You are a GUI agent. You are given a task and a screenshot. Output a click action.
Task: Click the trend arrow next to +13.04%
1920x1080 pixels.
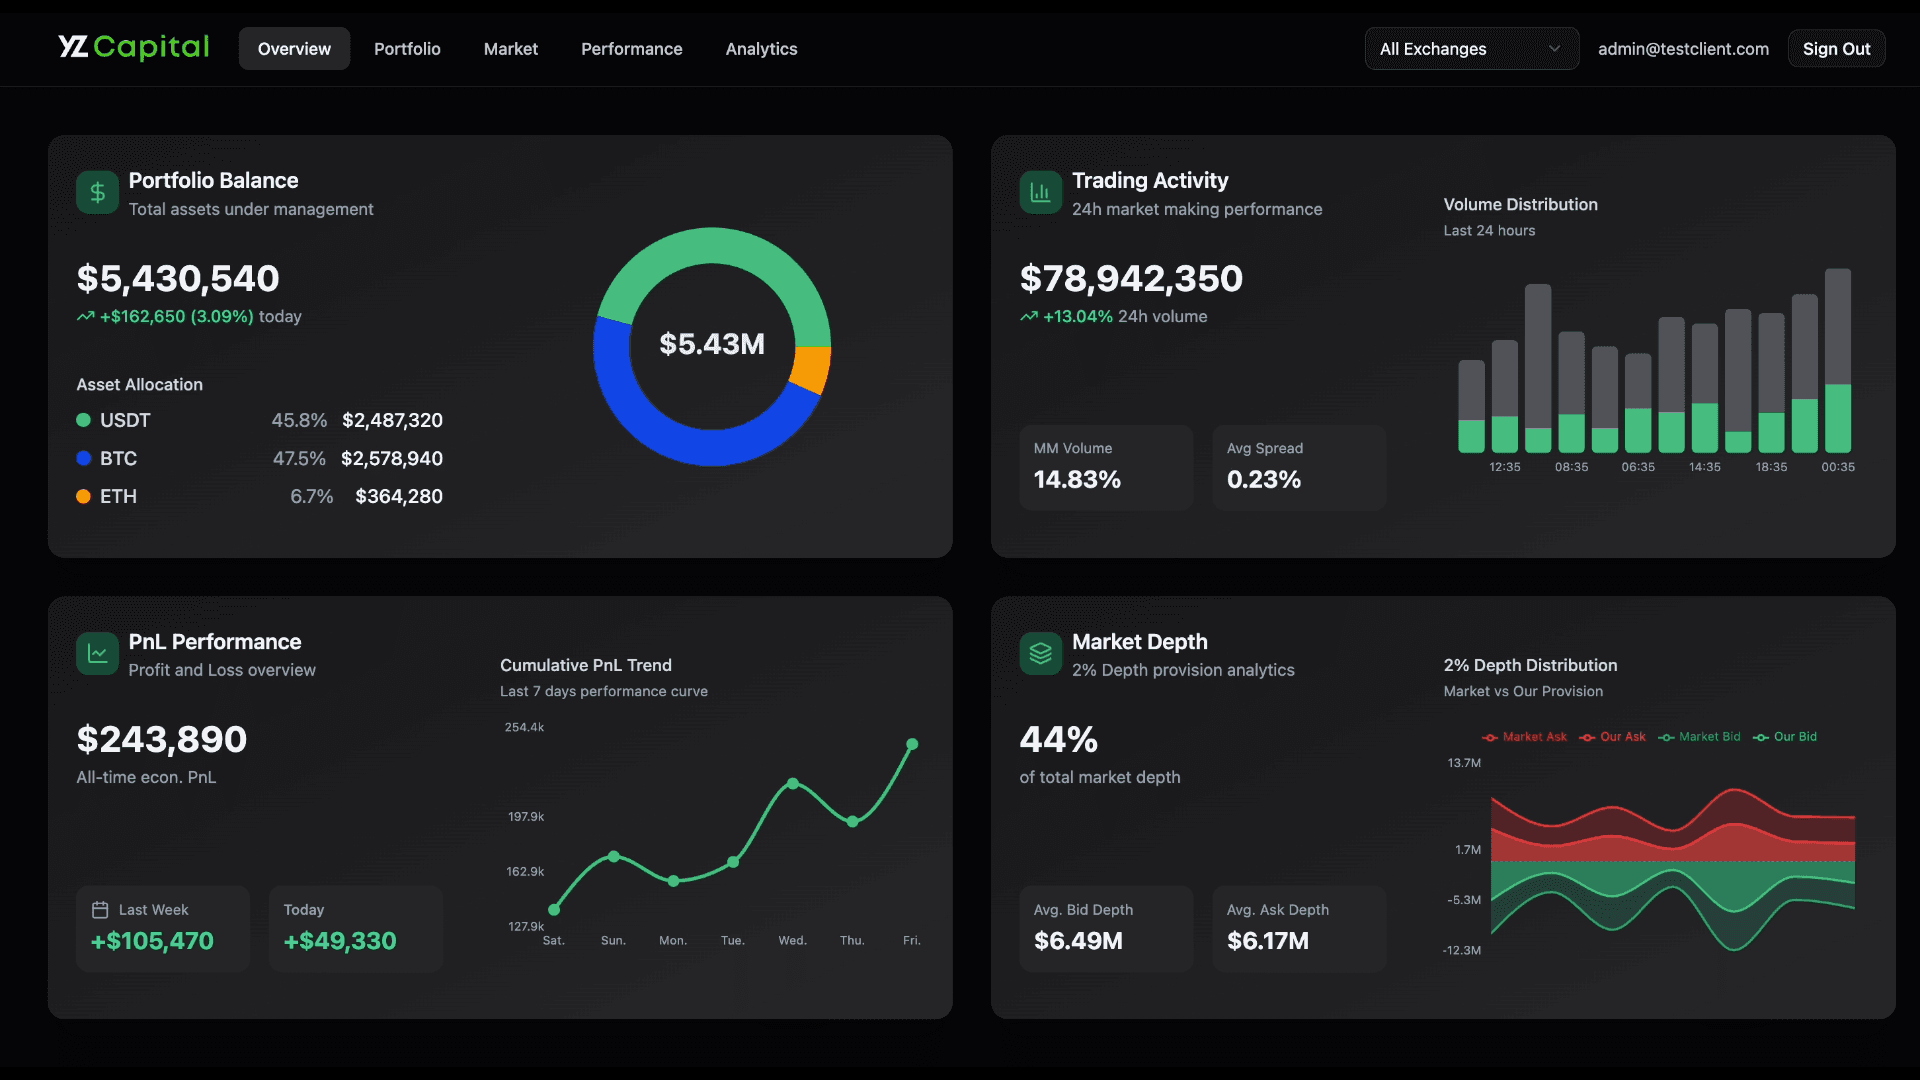click(x=1028, y=316)
